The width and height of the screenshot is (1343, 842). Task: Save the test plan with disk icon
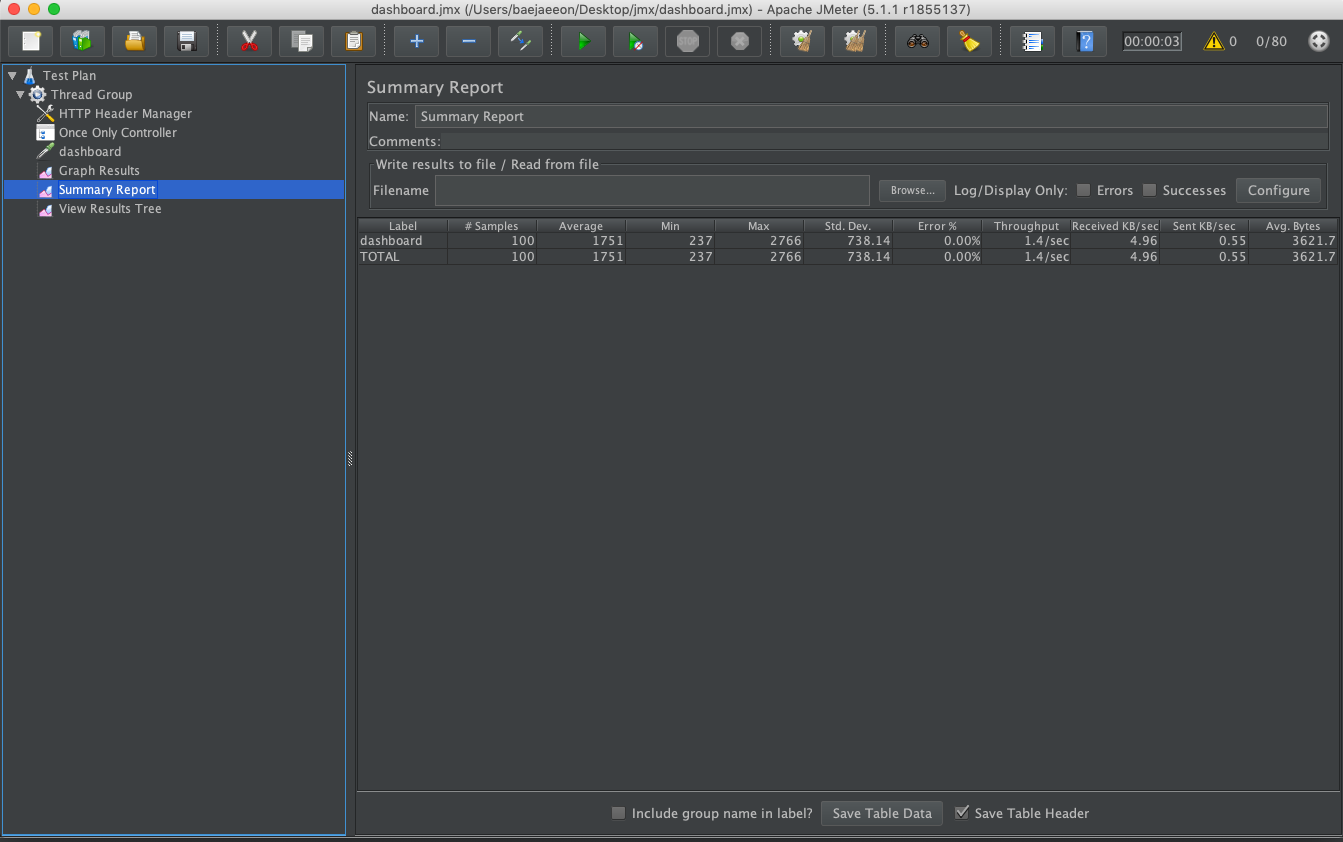(186, 41)
